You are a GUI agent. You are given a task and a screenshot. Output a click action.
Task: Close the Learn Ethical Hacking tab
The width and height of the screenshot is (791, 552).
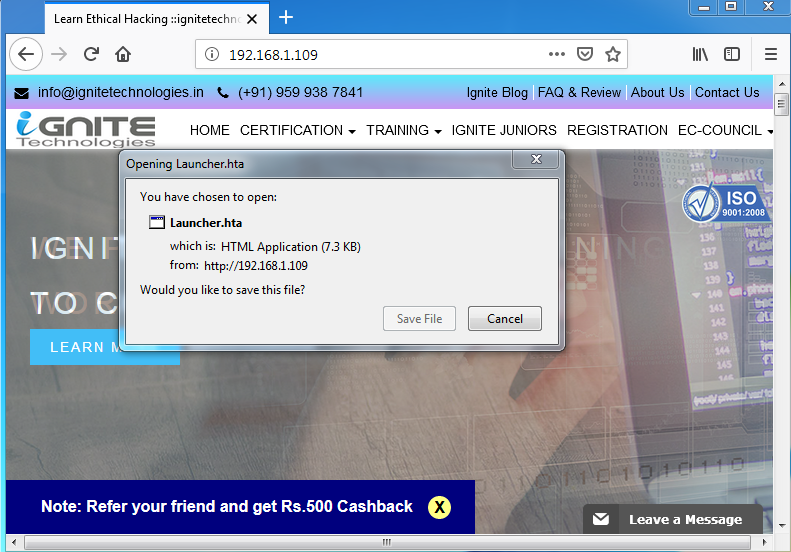pos(252,19)
